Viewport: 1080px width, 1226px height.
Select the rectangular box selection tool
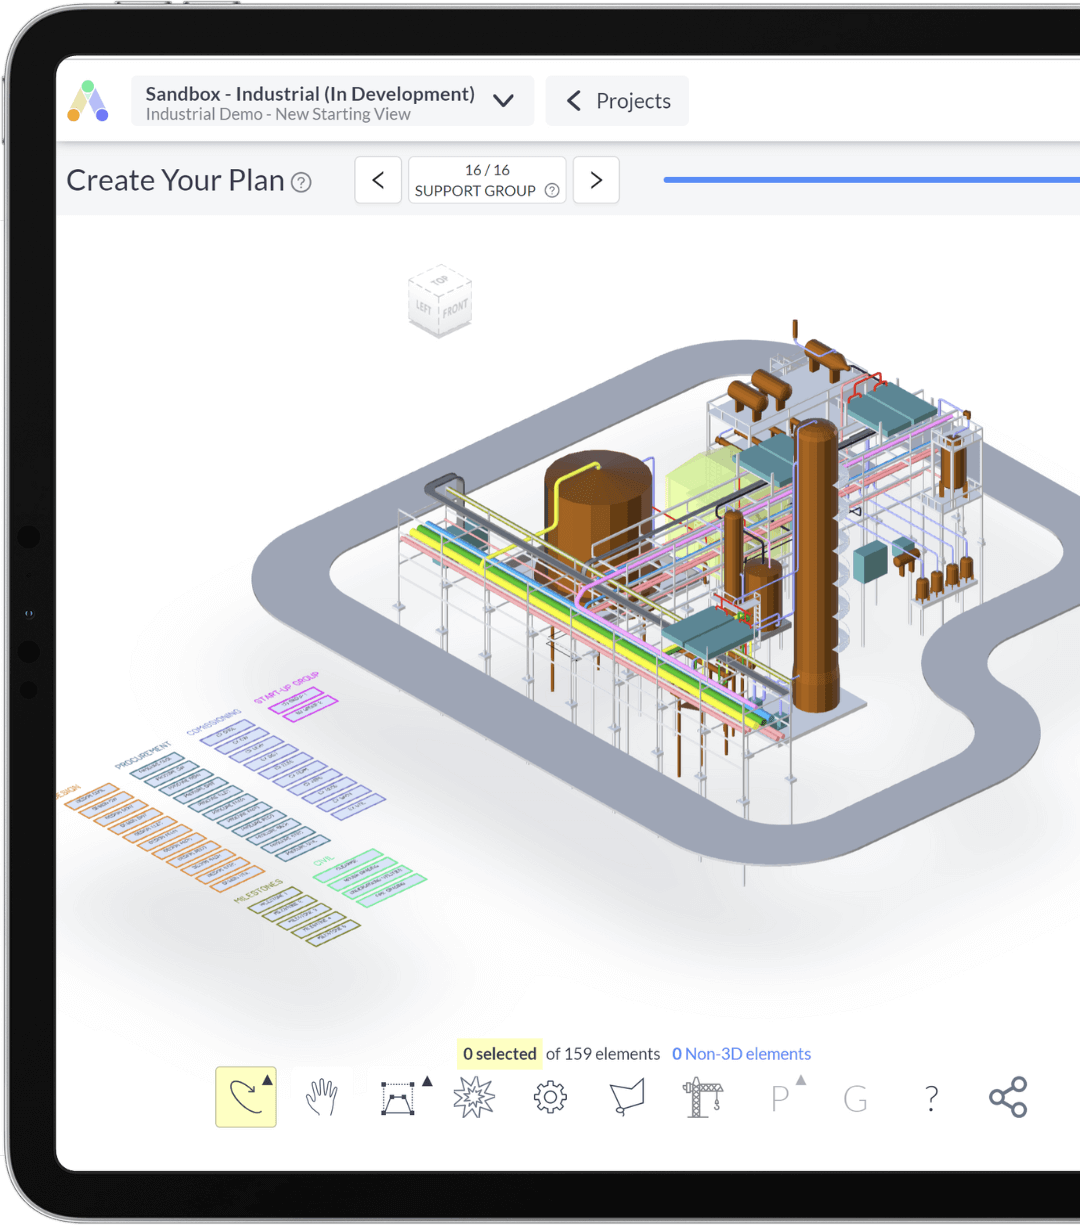(398, 1097)
